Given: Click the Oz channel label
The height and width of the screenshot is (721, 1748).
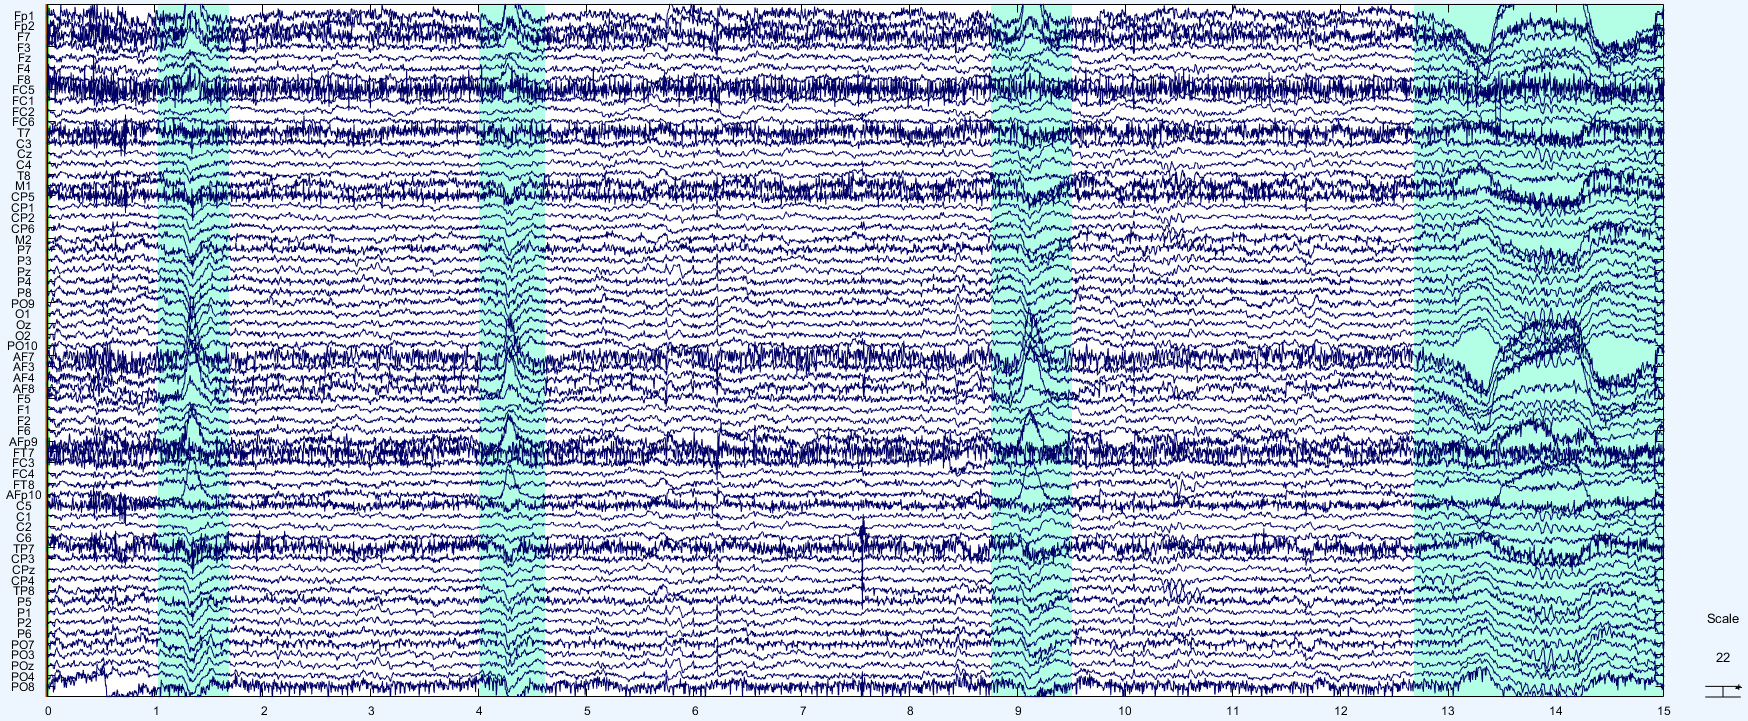Looking at the screenshot, I should 23,325.
